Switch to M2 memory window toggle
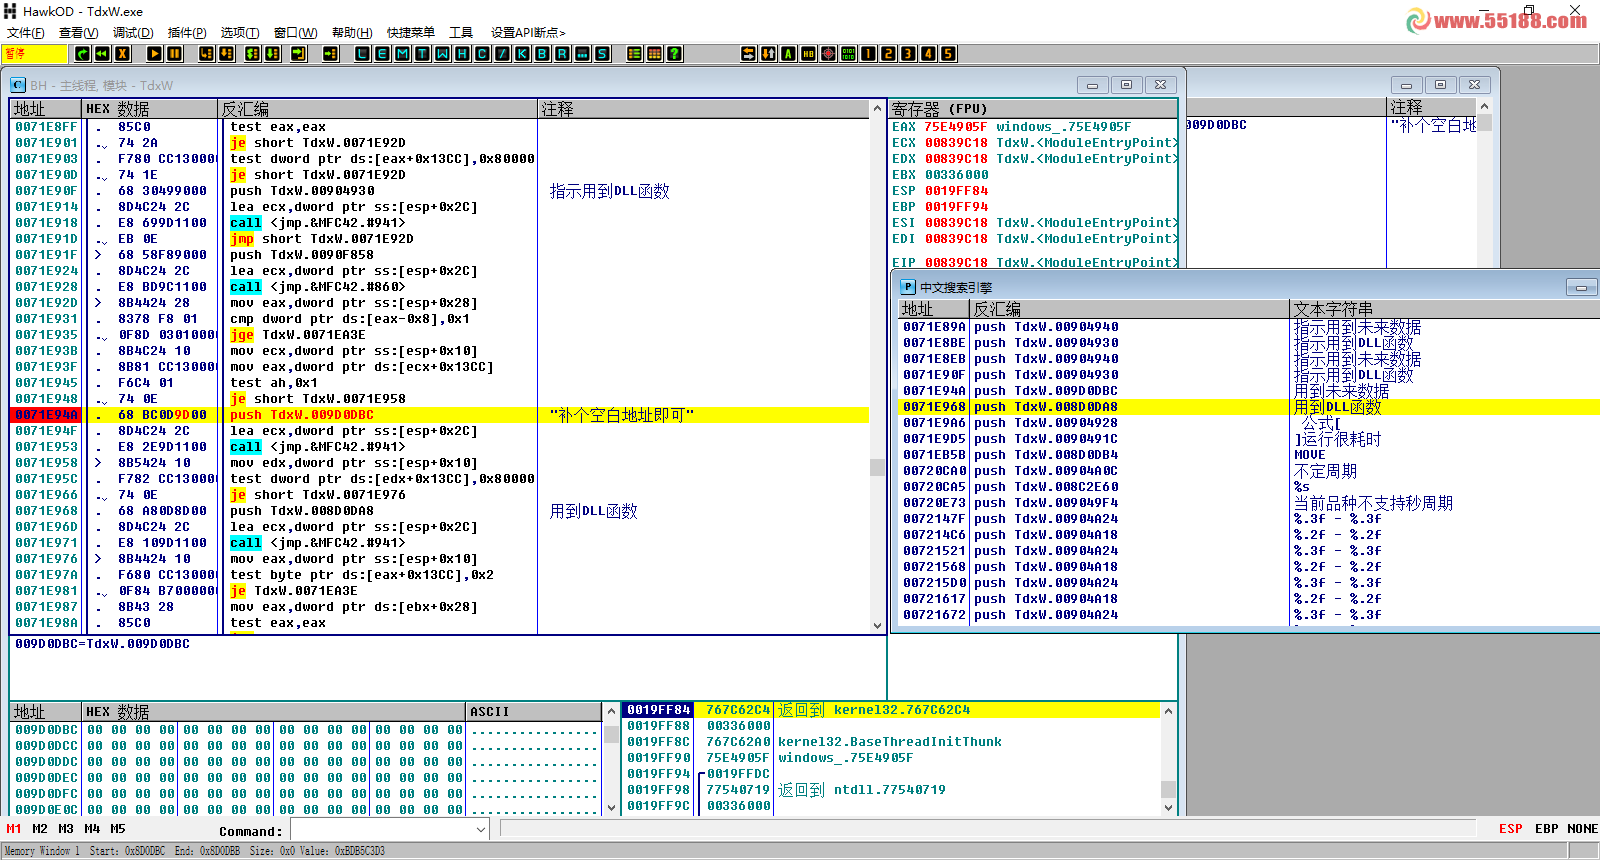1600x860 pixels. 40,829
